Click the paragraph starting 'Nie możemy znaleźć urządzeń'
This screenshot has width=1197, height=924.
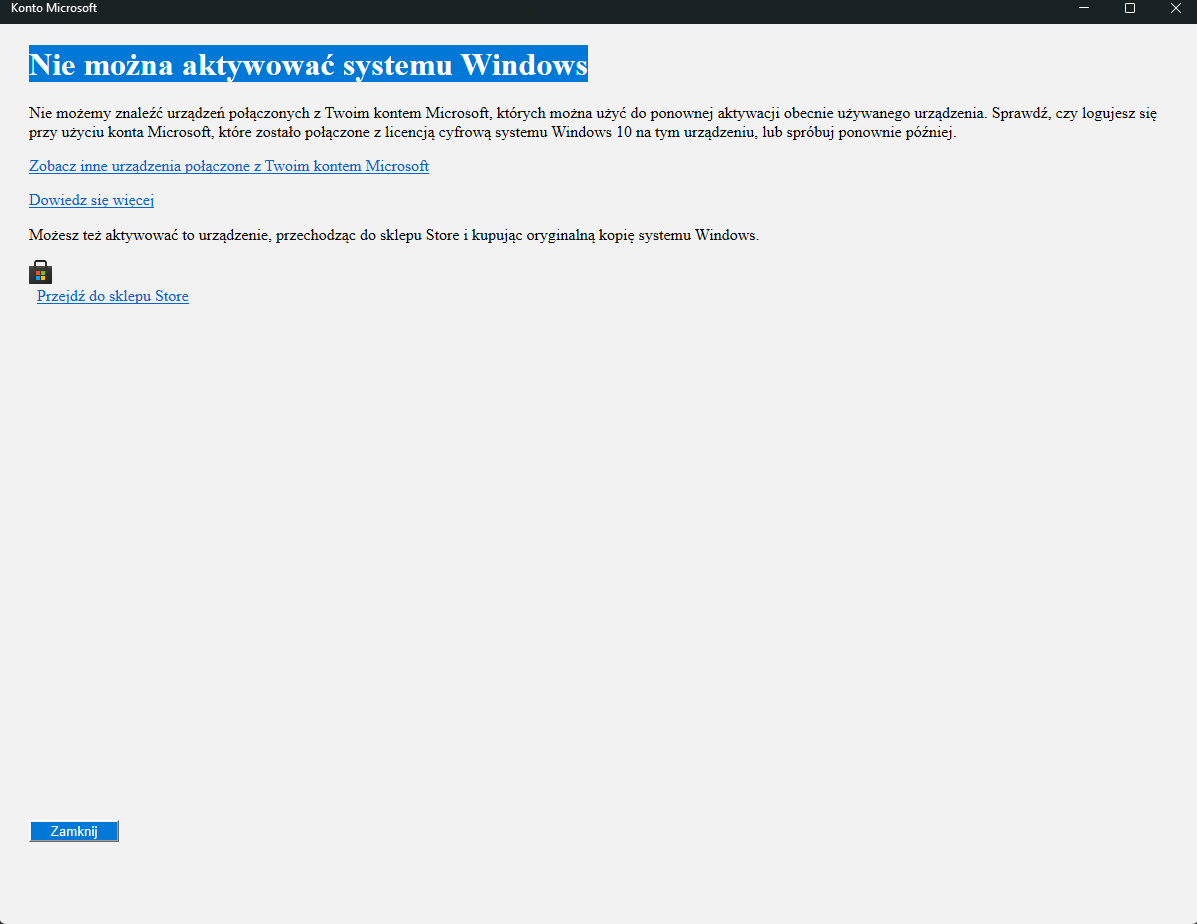(593, 123)
